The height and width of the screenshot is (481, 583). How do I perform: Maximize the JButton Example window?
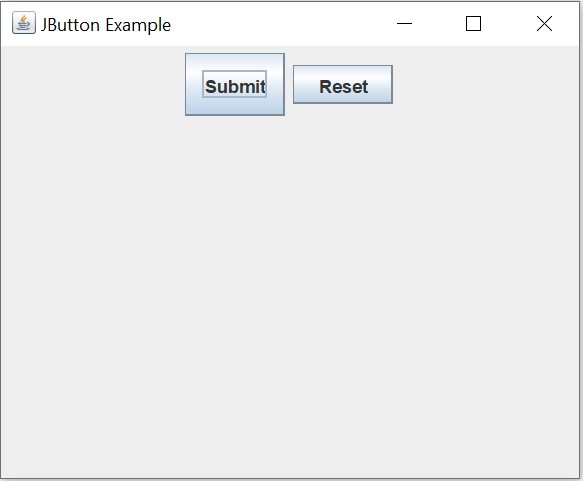coord(473,23)
